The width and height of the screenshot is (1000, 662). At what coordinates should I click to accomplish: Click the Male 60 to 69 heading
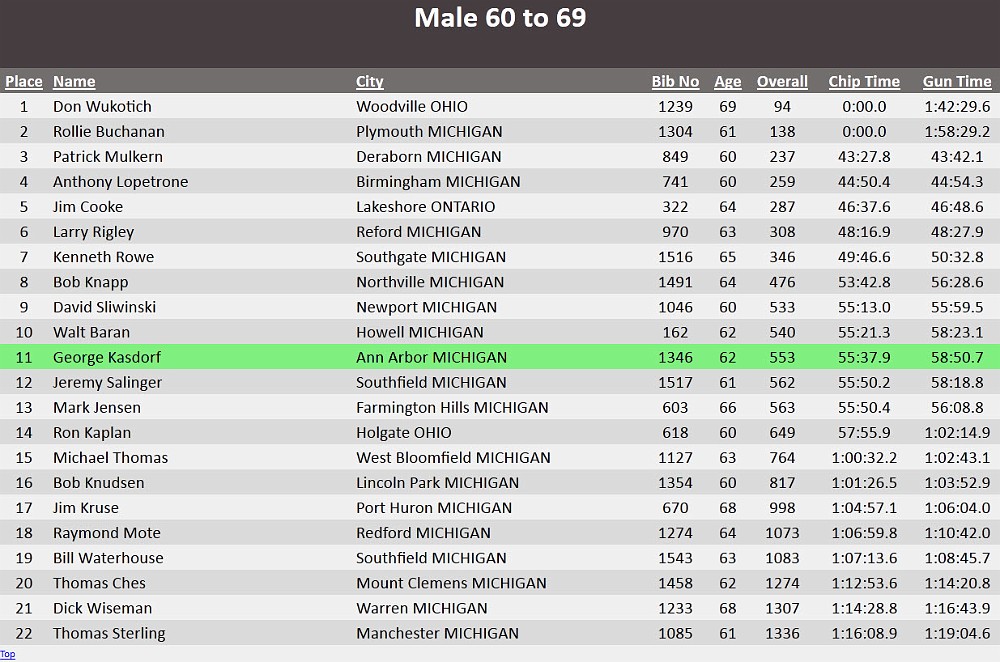pyautogui.click(x=500, y=18)
